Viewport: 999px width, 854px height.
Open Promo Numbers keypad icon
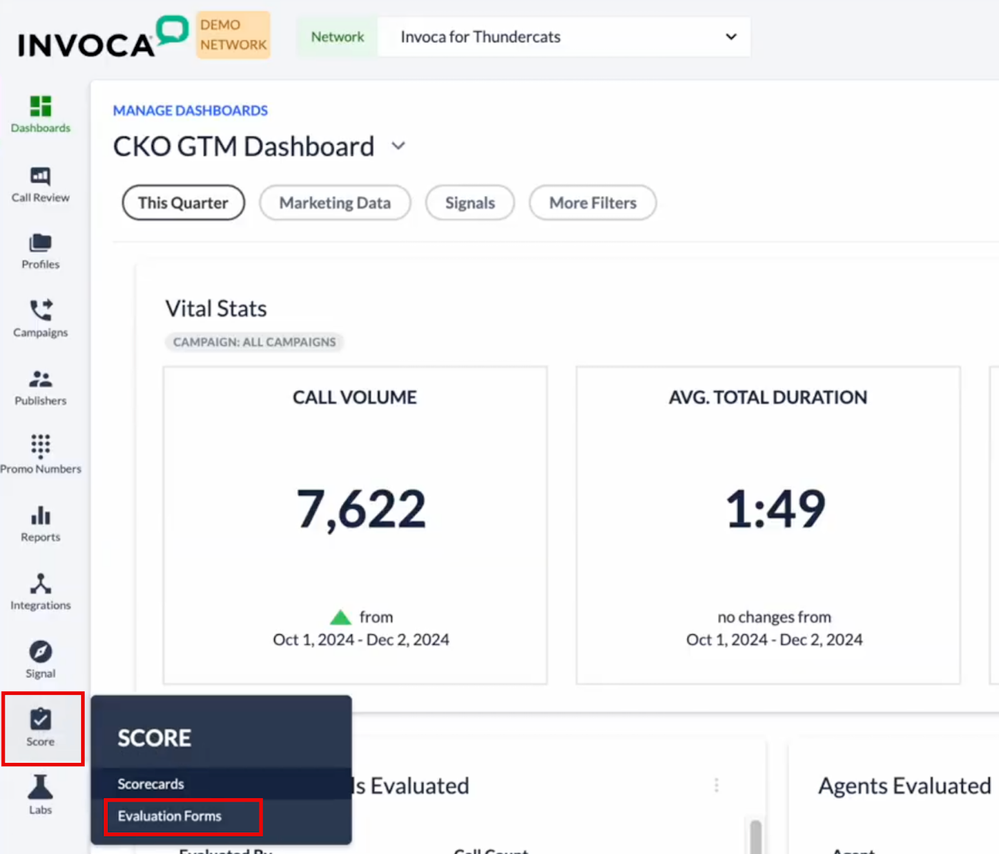pos(41,454)
